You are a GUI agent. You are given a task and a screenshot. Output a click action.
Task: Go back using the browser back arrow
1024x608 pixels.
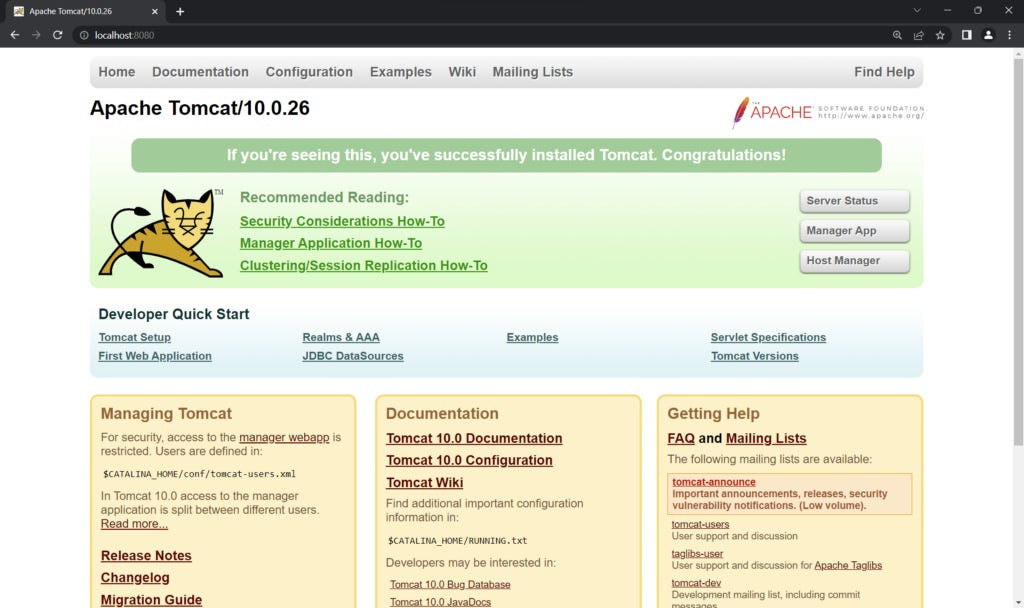click(14, 35)
